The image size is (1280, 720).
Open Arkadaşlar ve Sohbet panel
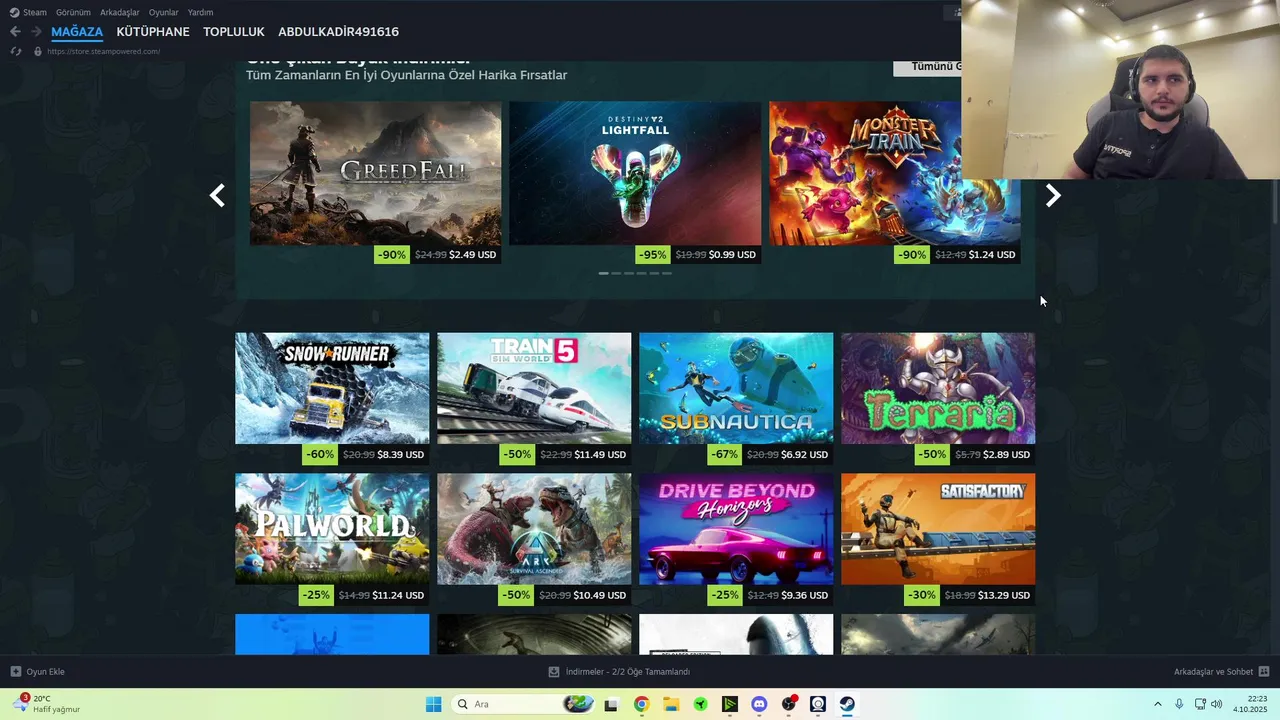1221,672
